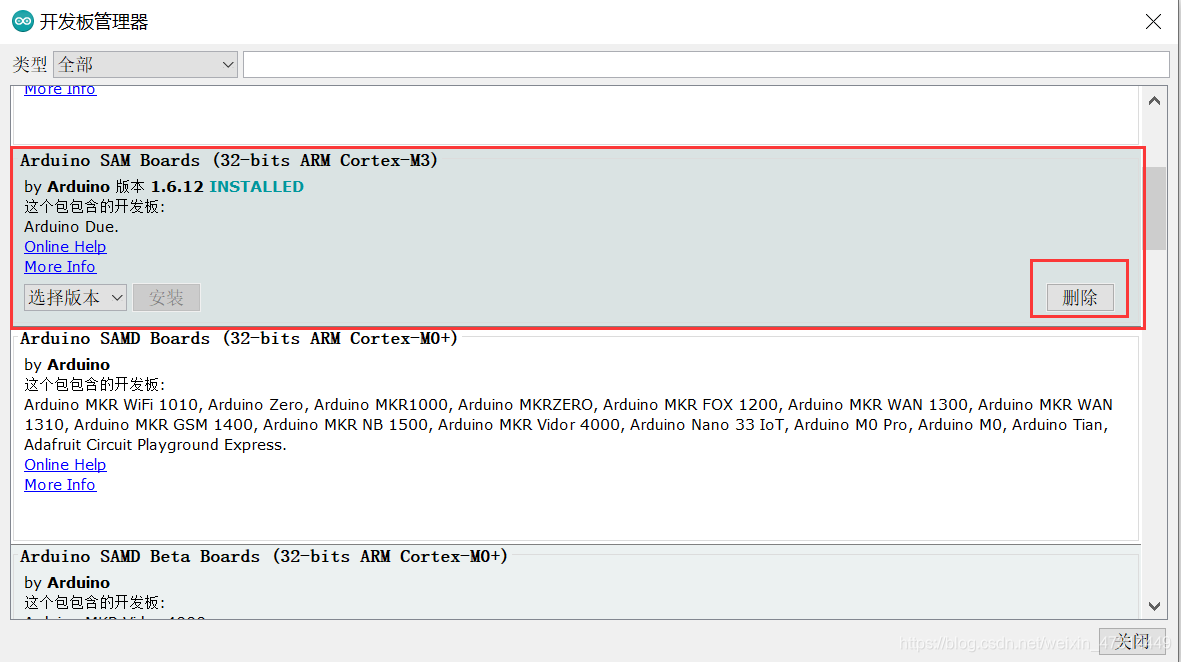Click the version number 1.6.12 text

[x=177, y=186]
